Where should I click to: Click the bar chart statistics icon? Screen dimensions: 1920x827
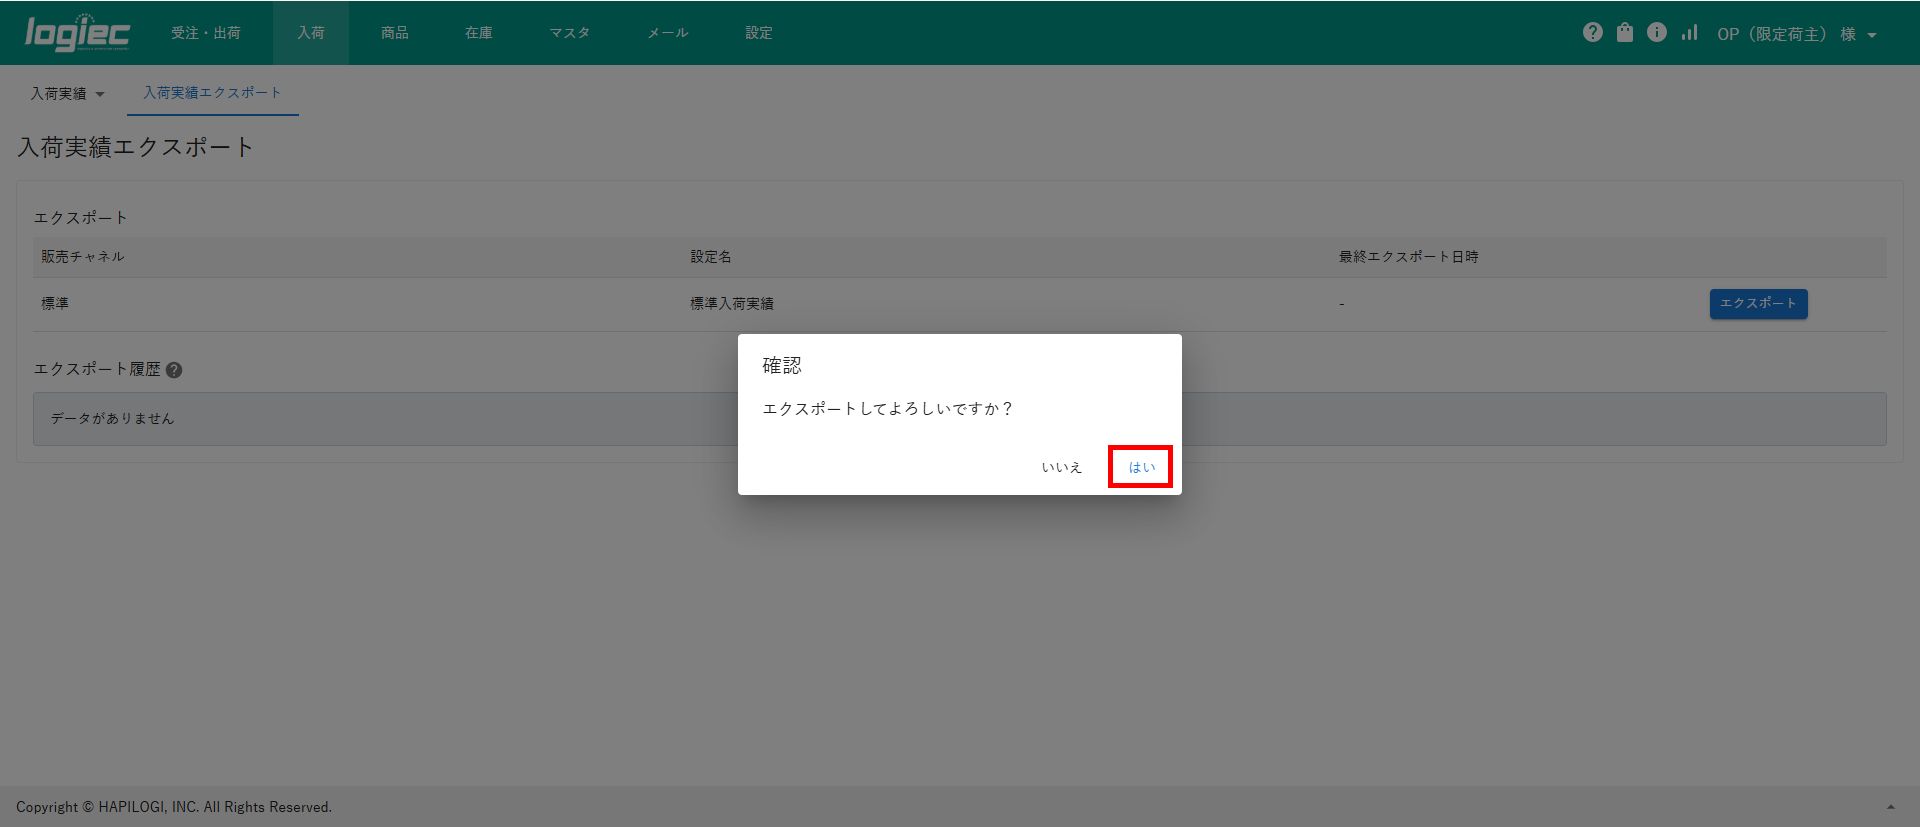click(x=1689, y=33)
